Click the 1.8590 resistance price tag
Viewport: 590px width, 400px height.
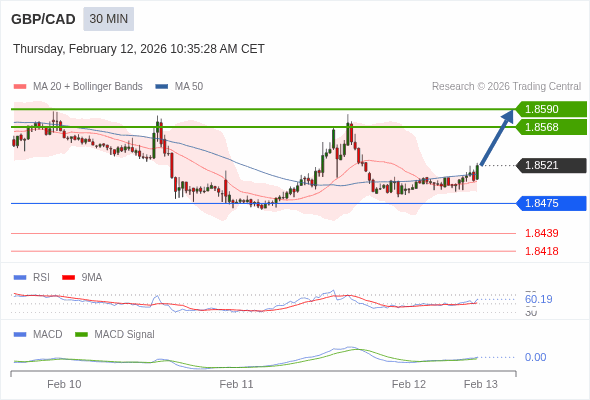point(551,109)
